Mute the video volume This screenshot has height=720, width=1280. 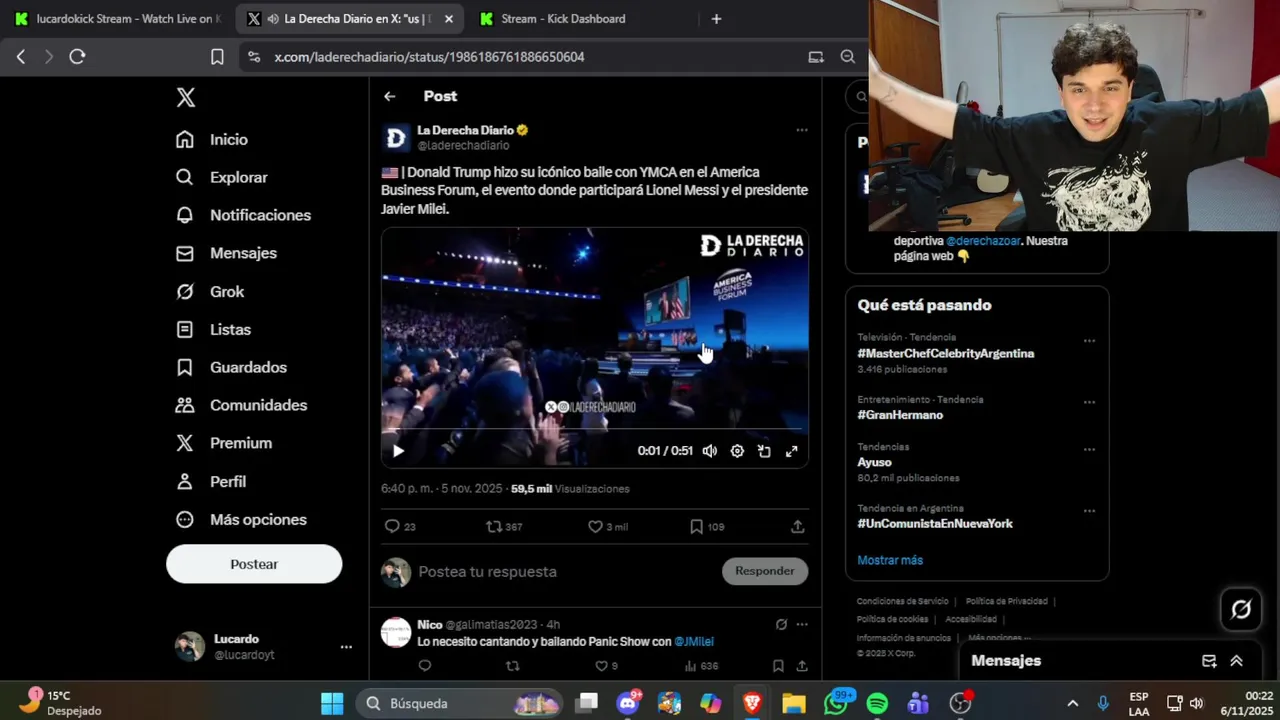pyautogui.click(x=710, y=451)
